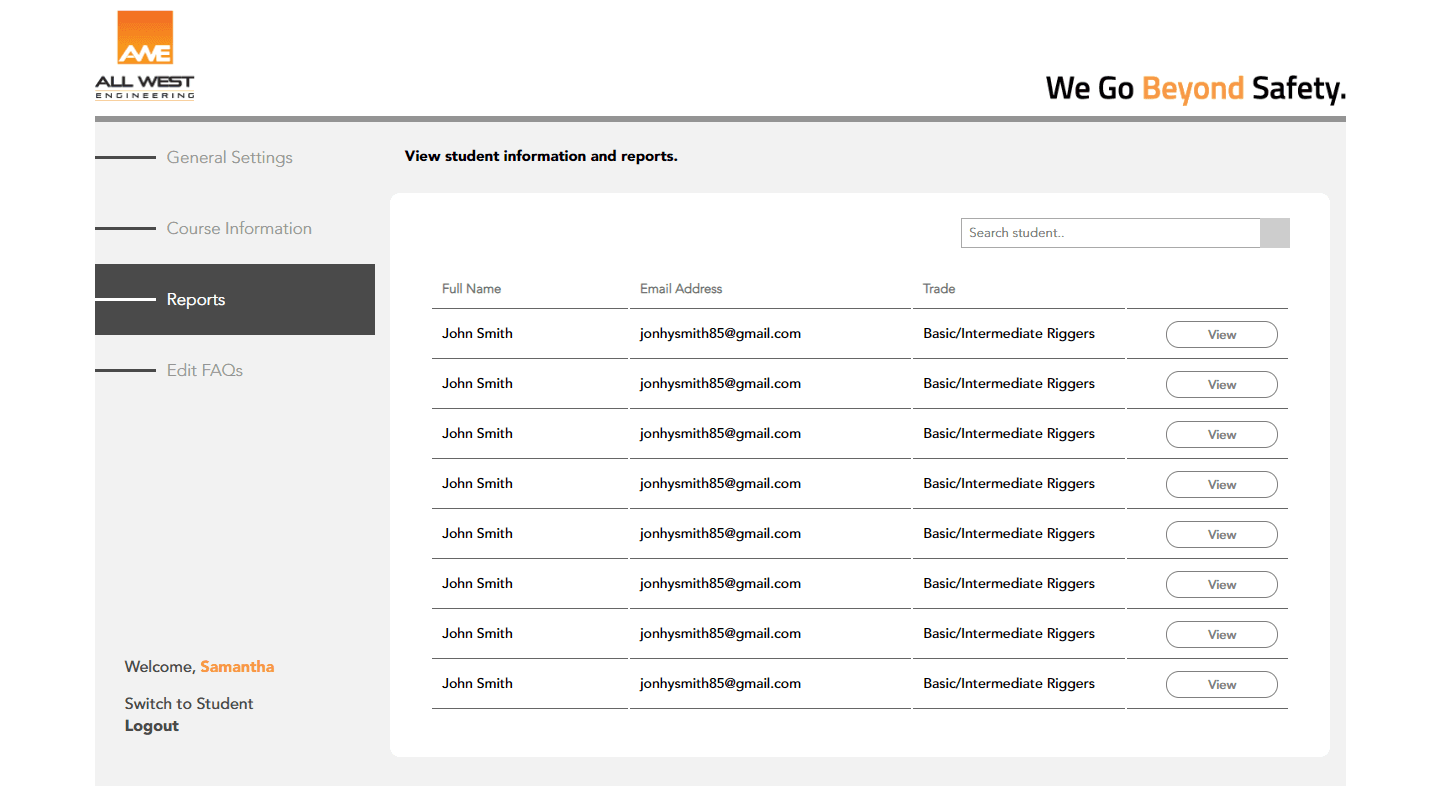This screenshot has height=811, width=1440.
Task: View the first John Smith record
Action: pos(1221,335)
